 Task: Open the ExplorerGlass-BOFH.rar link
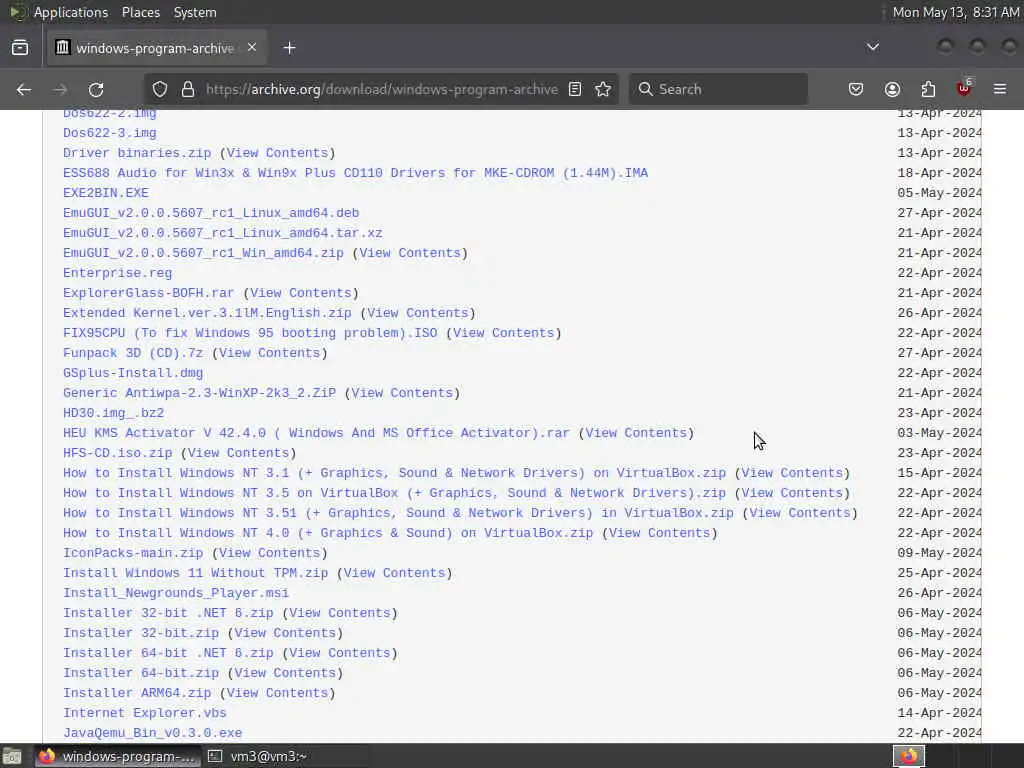[148, 293]
